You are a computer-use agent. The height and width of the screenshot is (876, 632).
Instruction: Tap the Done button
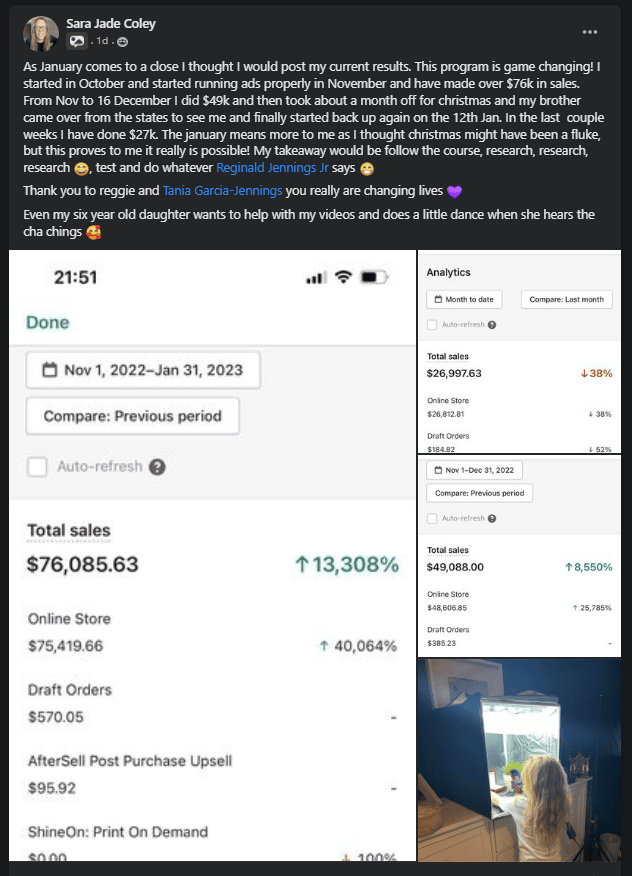click(x=48, y=322)
